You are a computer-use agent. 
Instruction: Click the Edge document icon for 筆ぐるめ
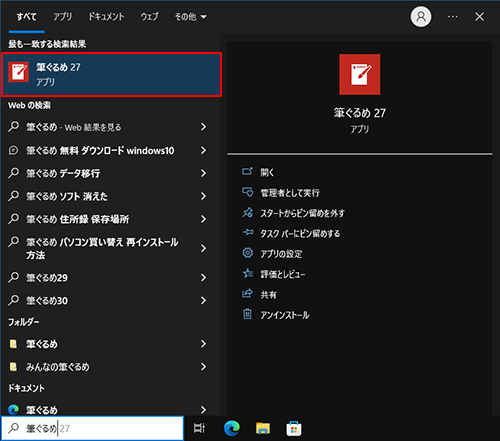click(13, 410)
